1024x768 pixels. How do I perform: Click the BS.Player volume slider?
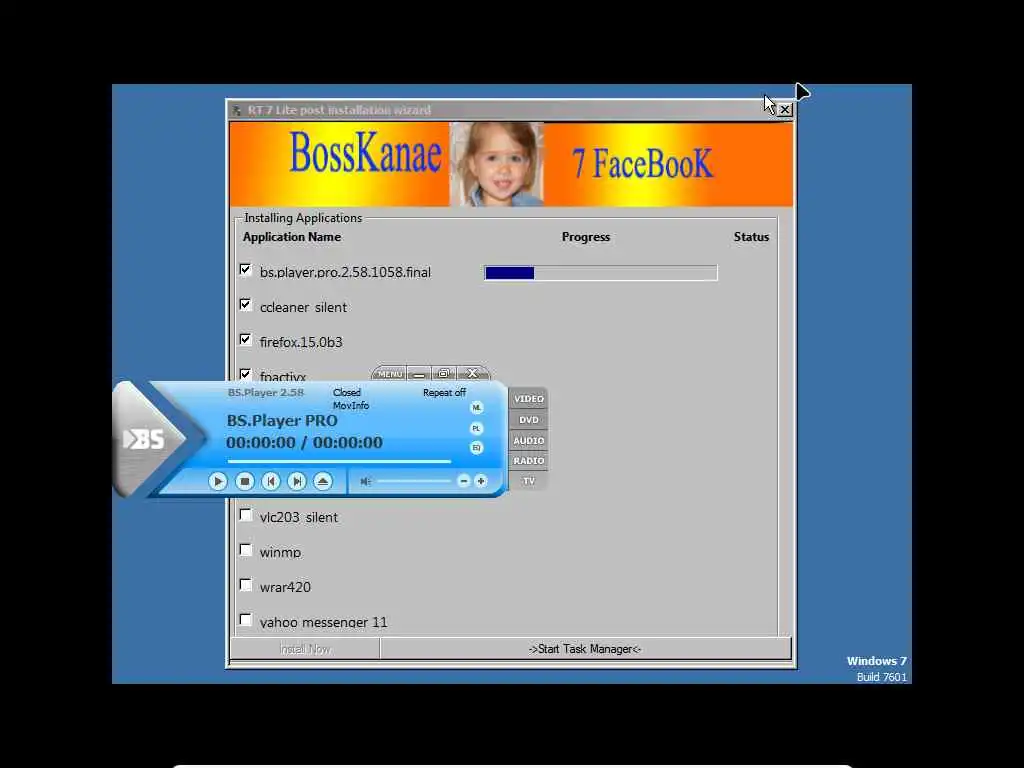[413, 481]
